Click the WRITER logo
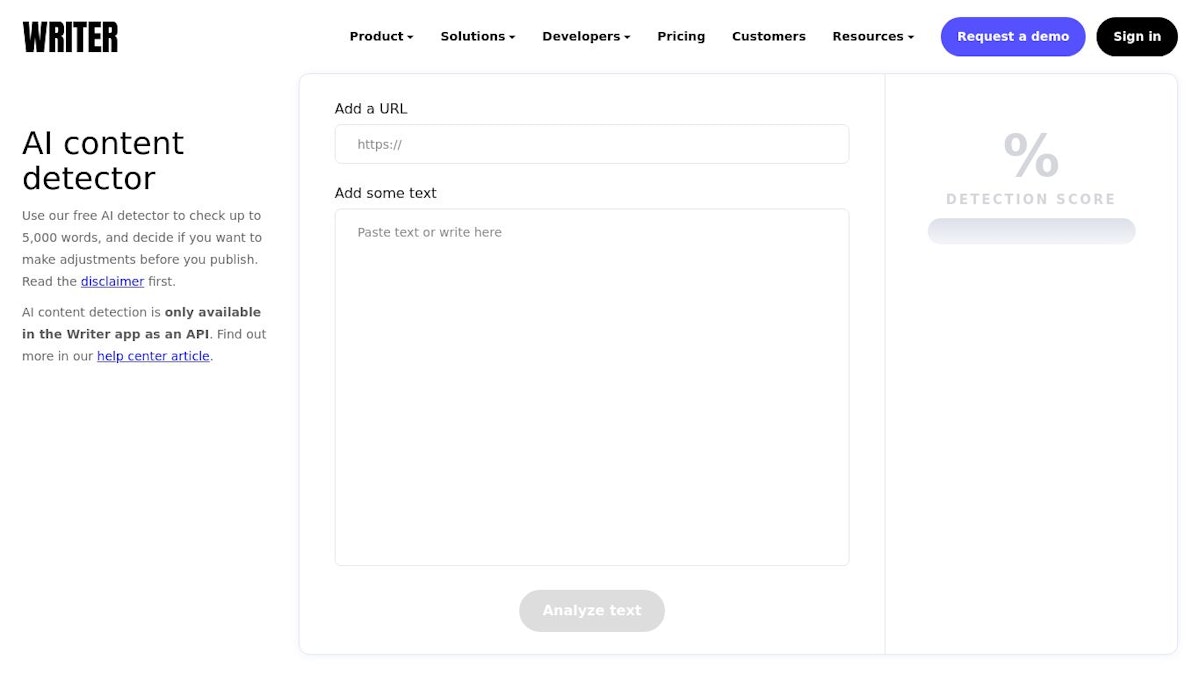 coord(70,37)
